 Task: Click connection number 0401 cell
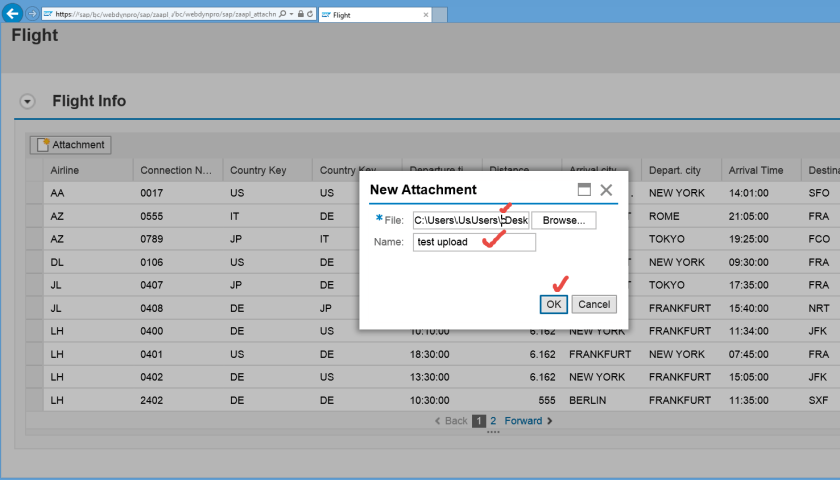point(178,354)
